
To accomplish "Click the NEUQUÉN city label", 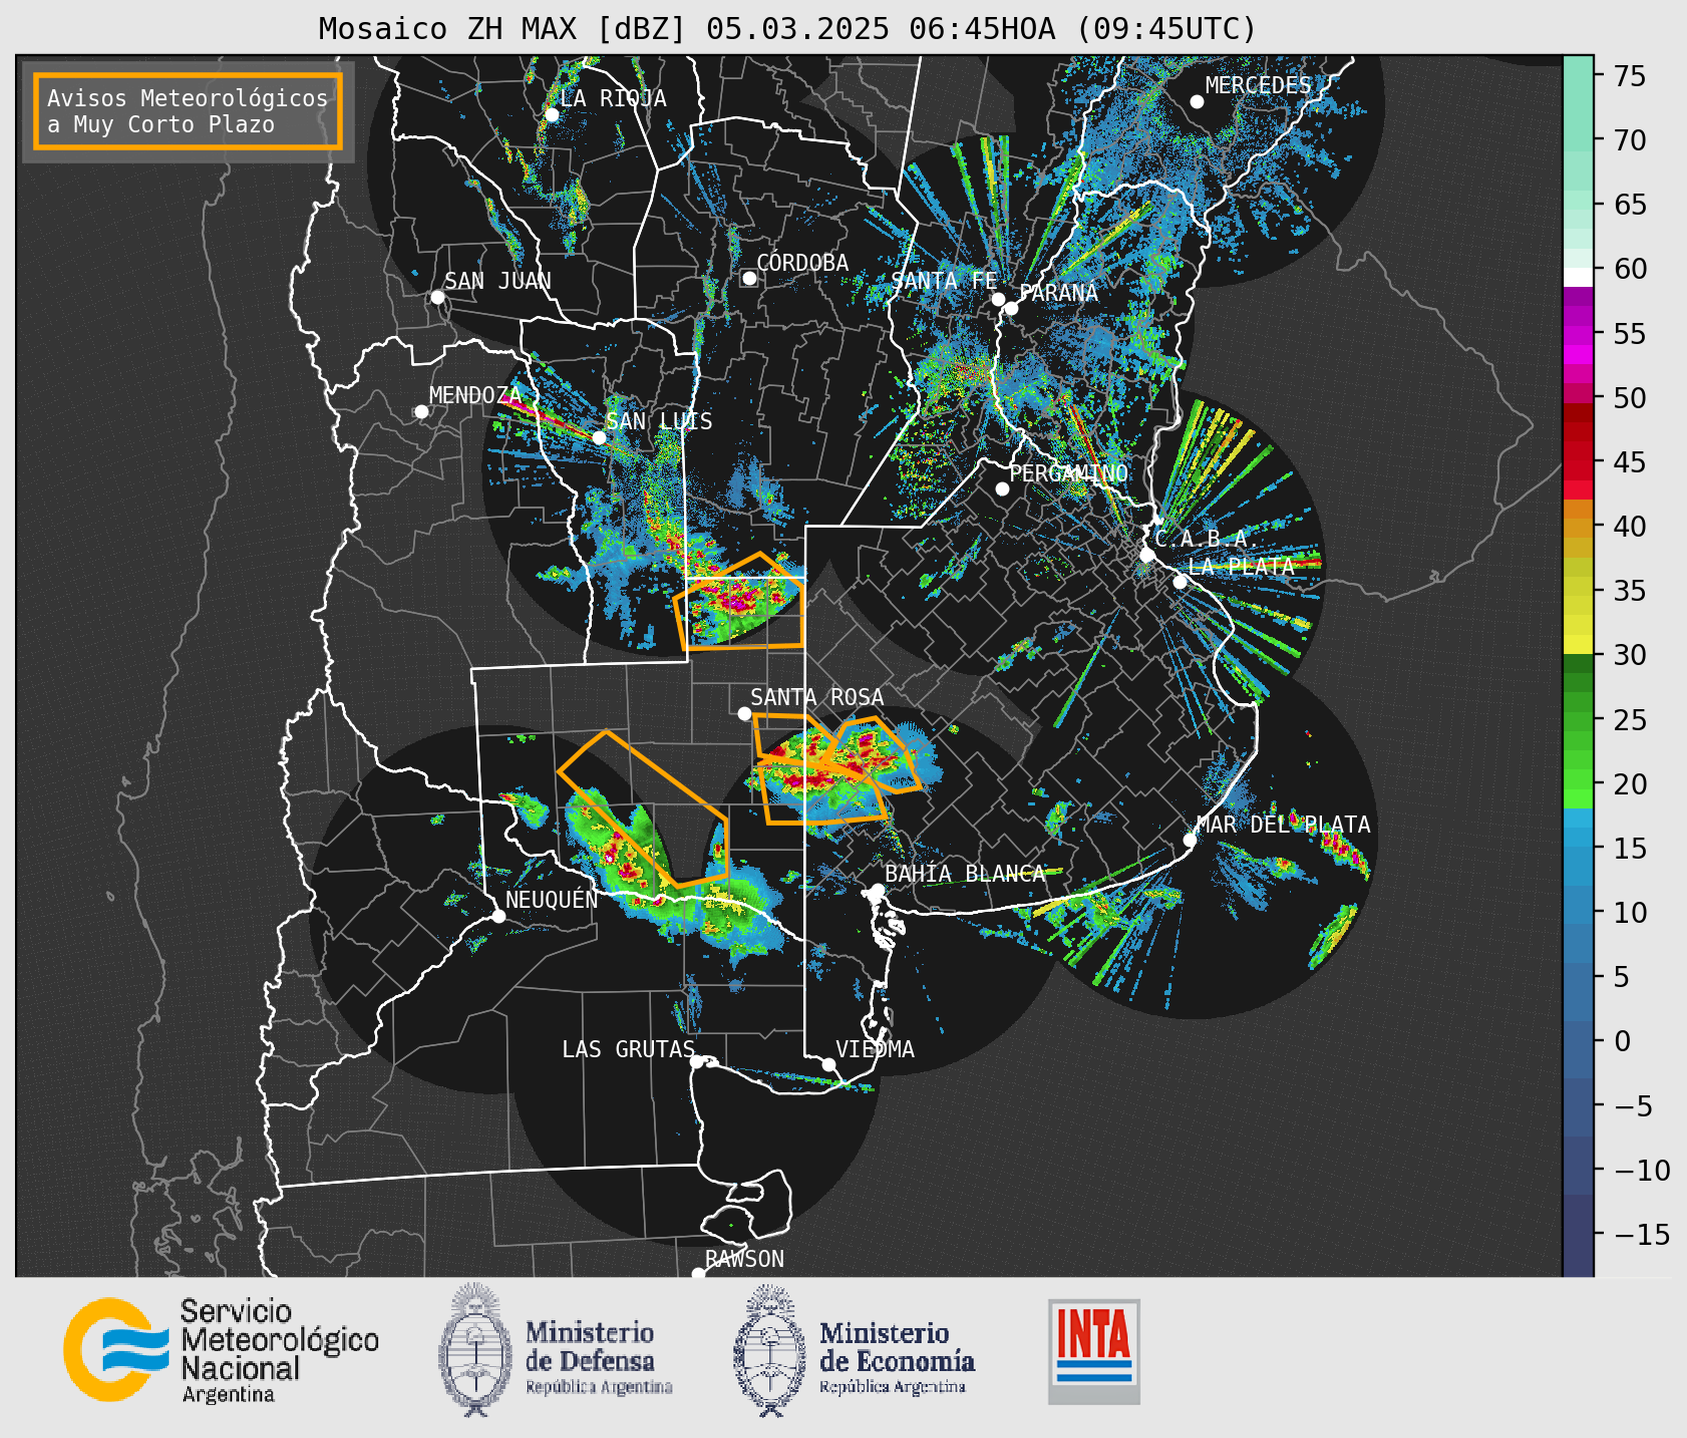I will point(552,899).
